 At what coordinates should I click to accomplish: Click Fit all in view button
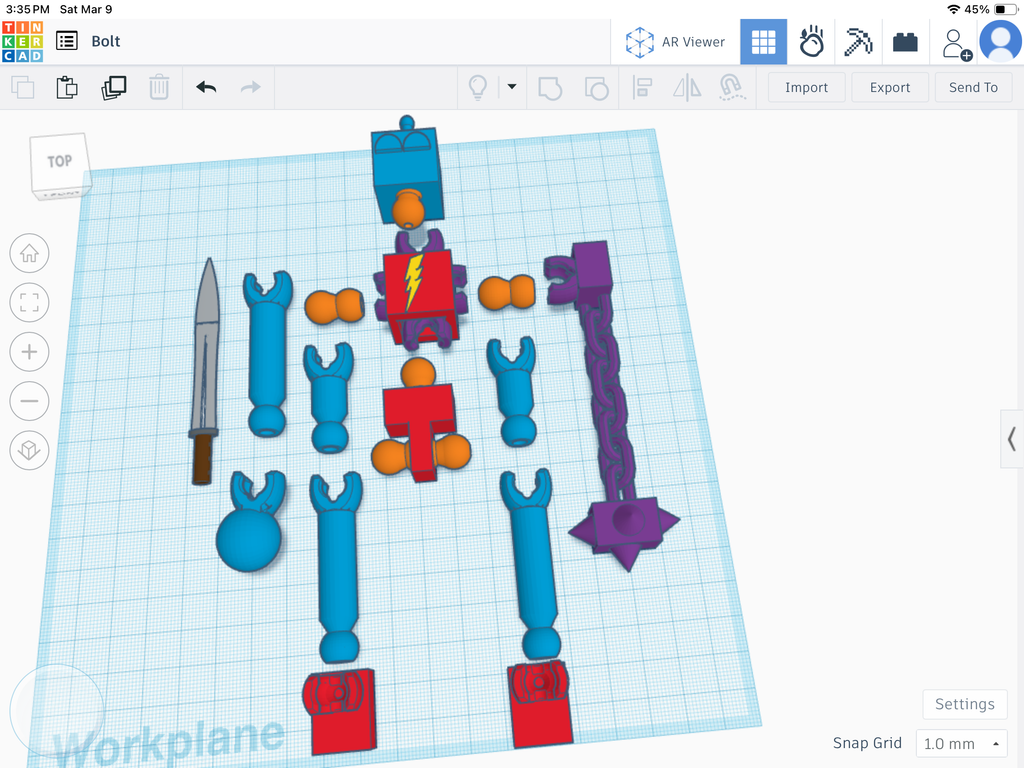tap(29, 302)
